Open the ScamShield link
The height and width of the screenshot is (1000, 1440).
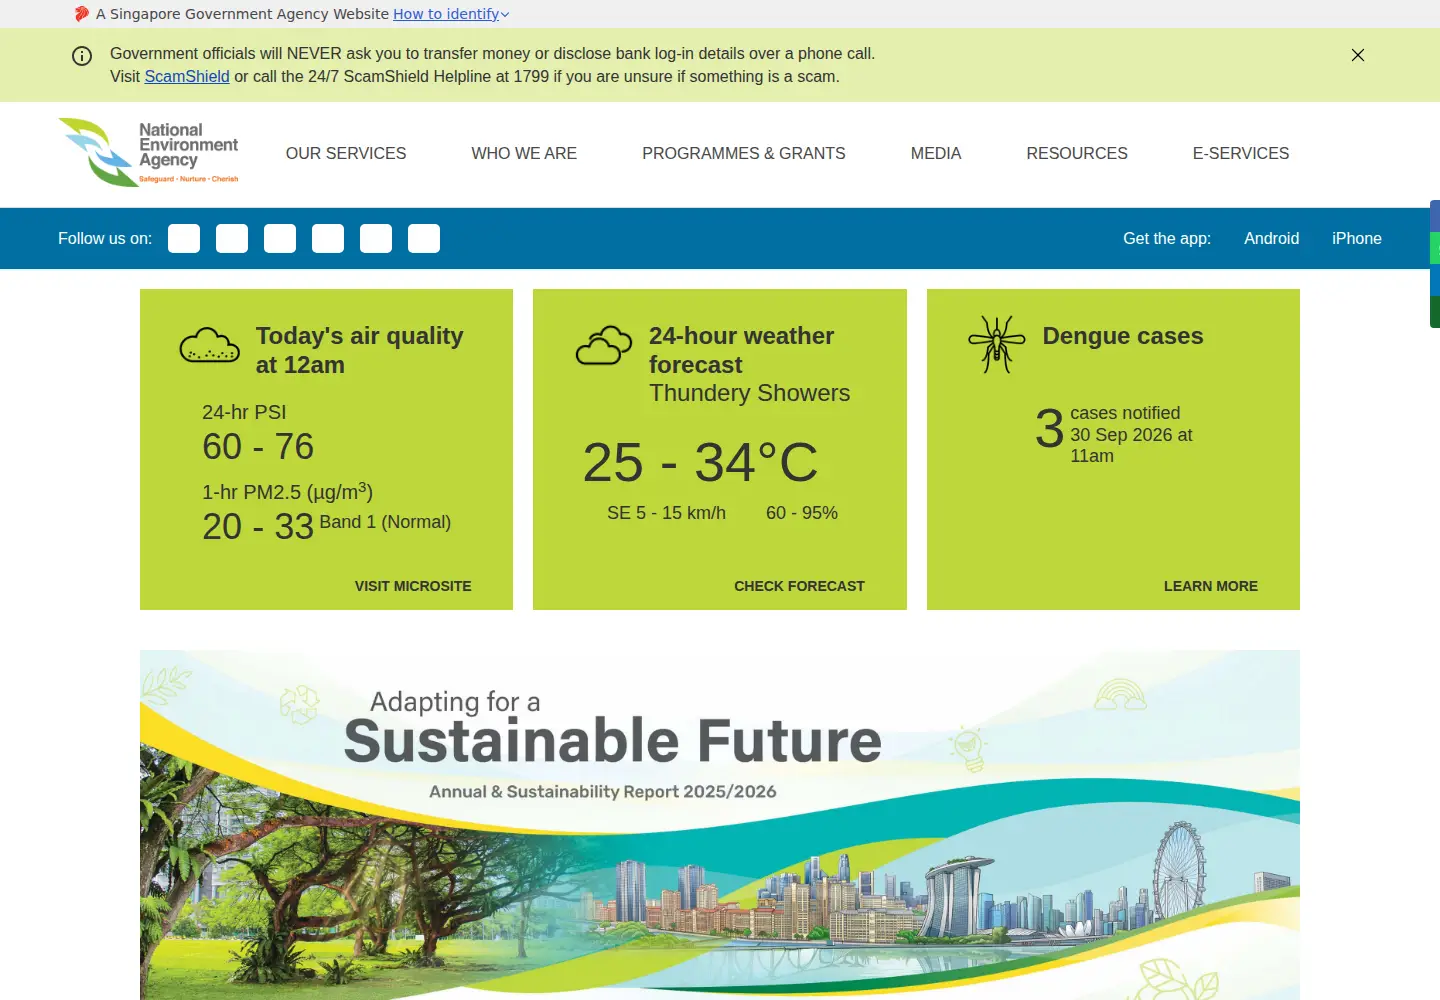(x=187, y=76)
